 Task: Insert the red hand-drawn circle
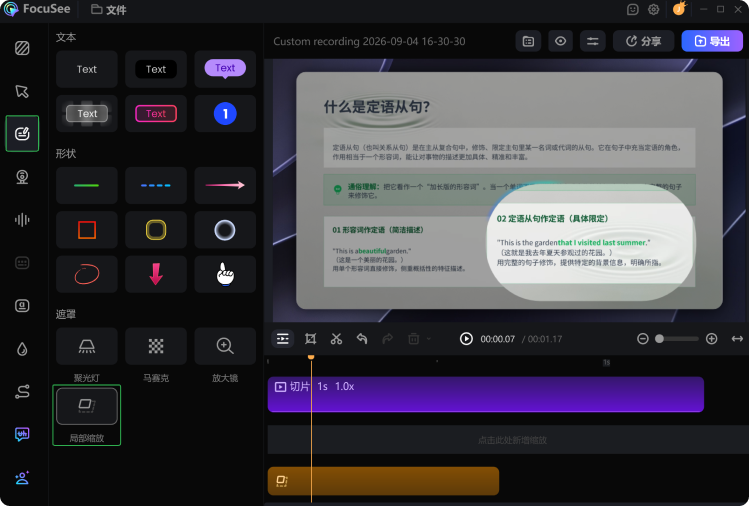pyautogui.click(x=86, y=274)
